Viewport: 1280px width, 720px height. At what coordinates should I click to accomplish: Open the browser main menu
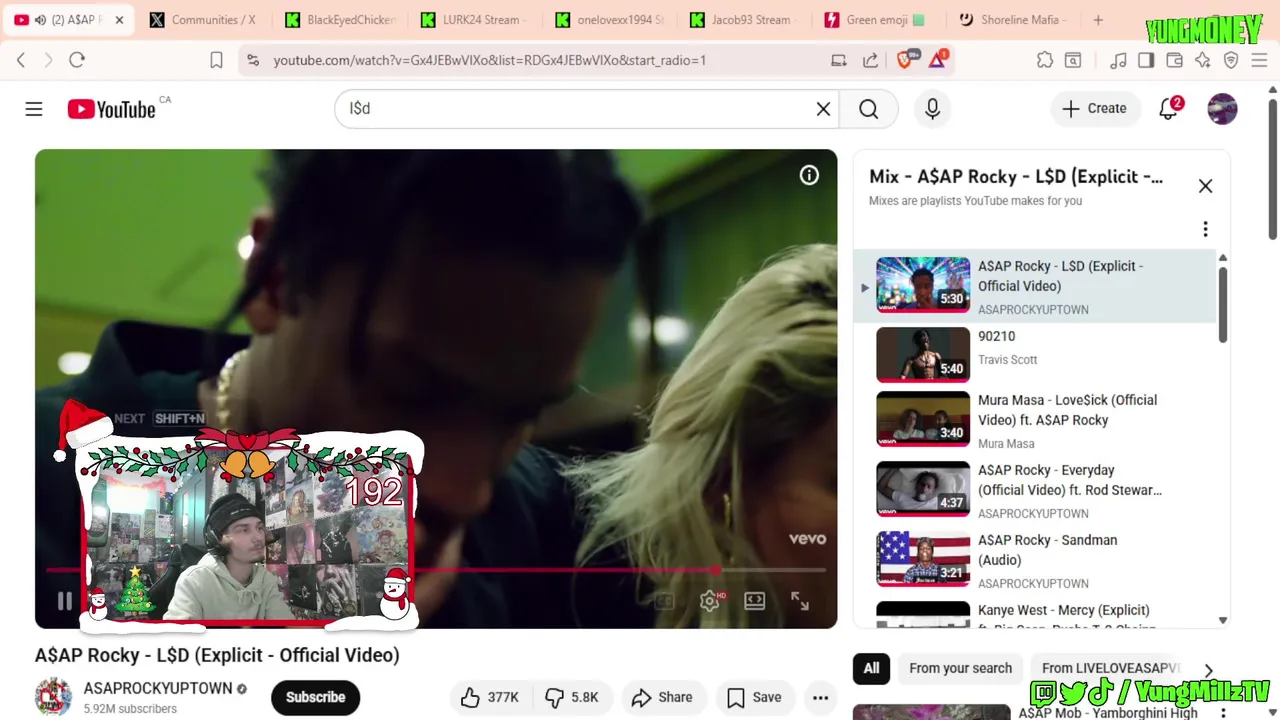(x=1259, y=60)
